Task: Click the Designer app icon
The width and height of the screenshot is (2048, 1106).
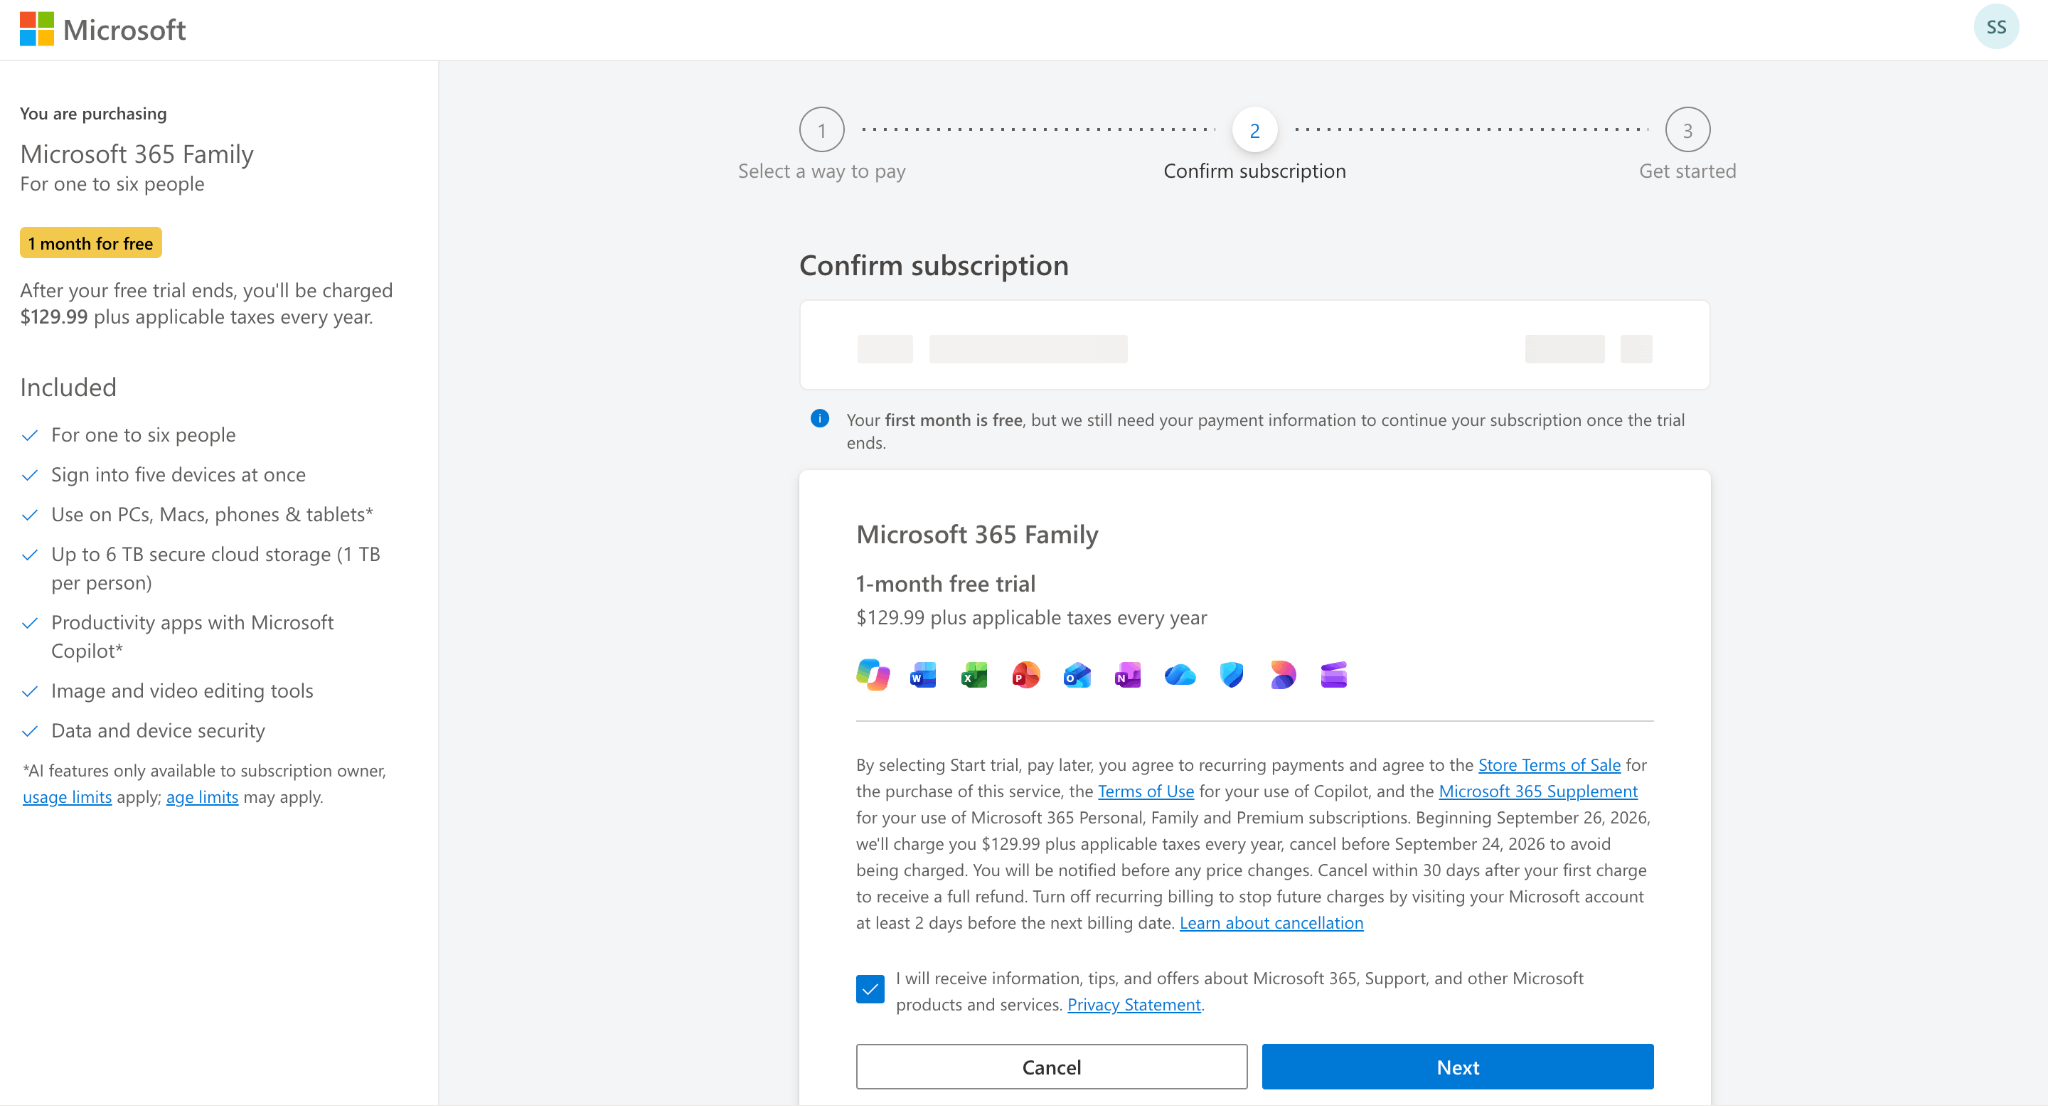Action: coord(1283,675)
